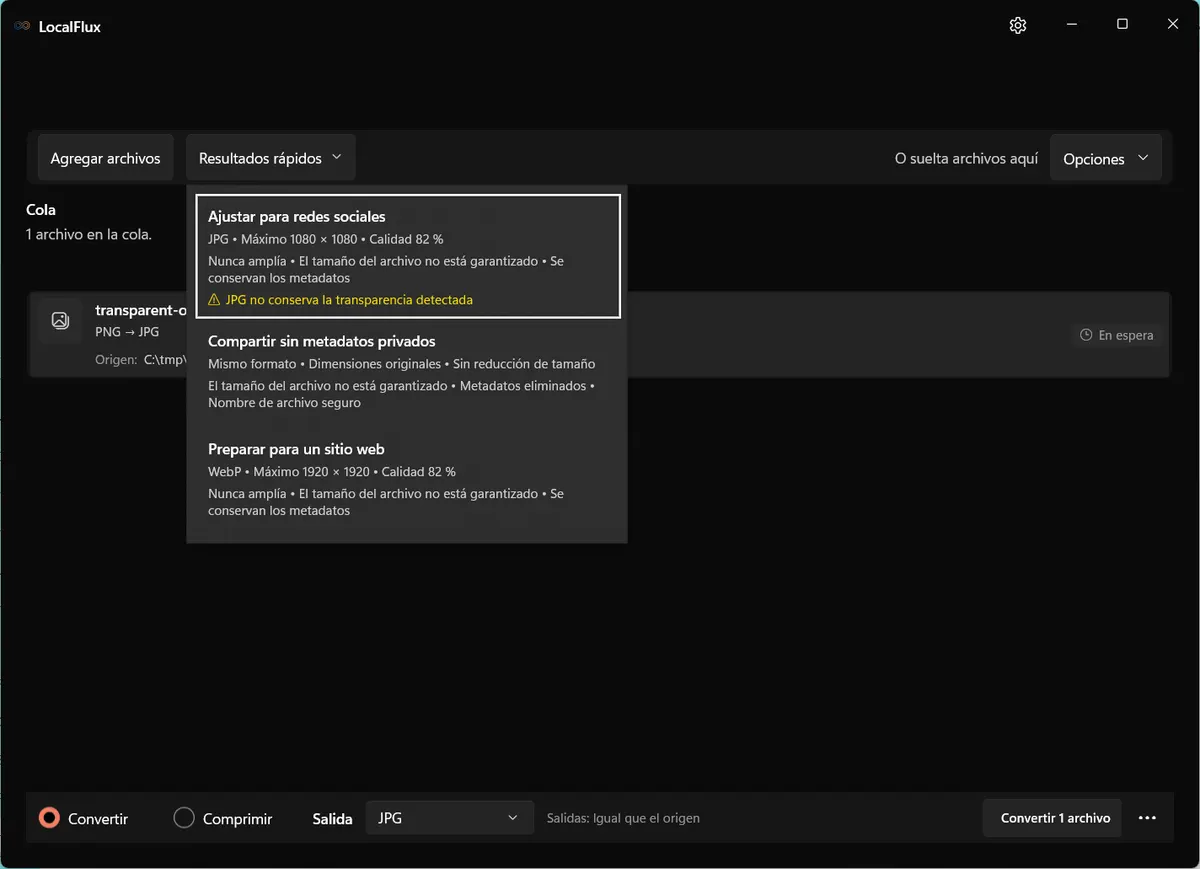Click the yellow transparency warning triangle icon
Screen dimensions: 1200x869
[x=214, y=300]
